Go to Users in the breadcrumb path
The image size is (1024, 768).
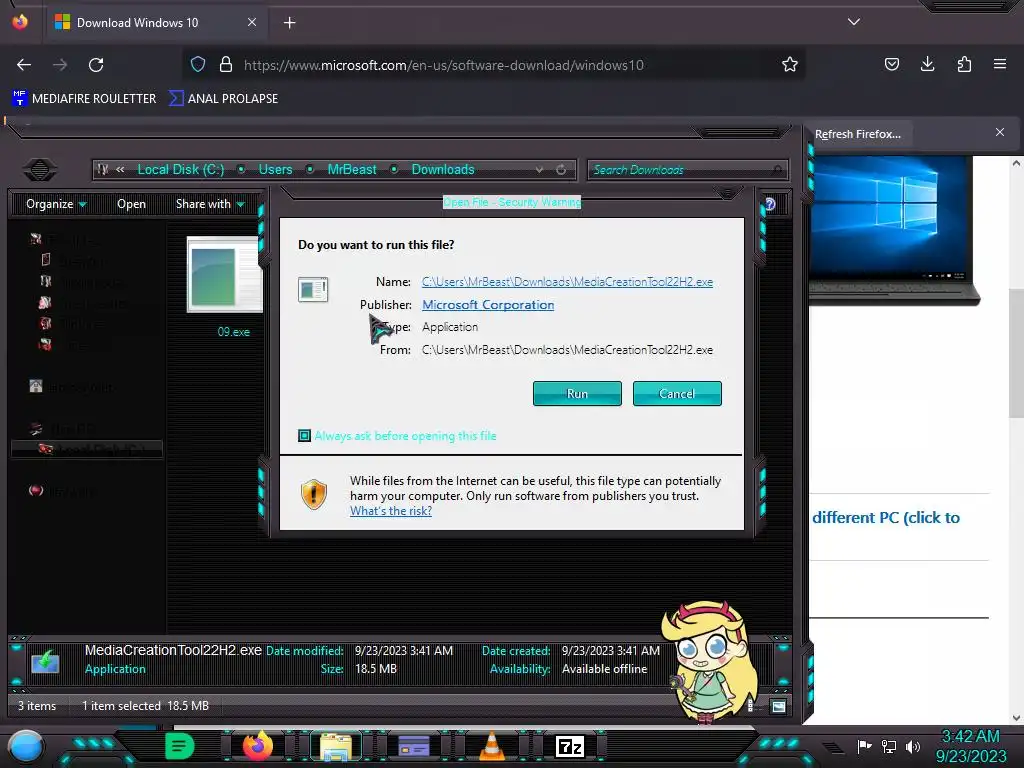(x=275, y=170)
